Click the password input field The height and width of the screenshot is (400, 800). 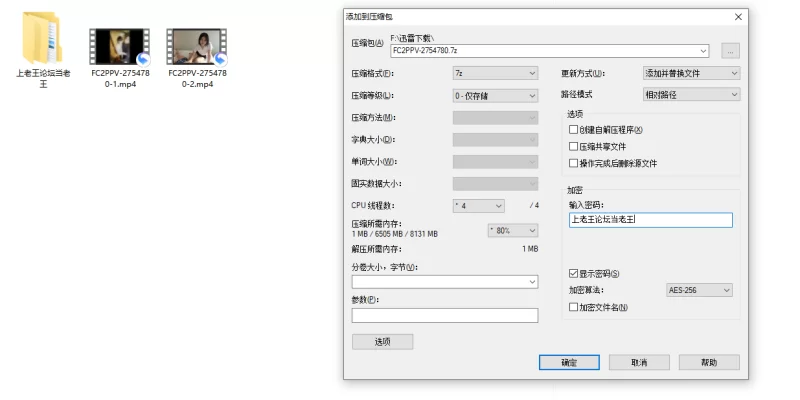(650, 220)
